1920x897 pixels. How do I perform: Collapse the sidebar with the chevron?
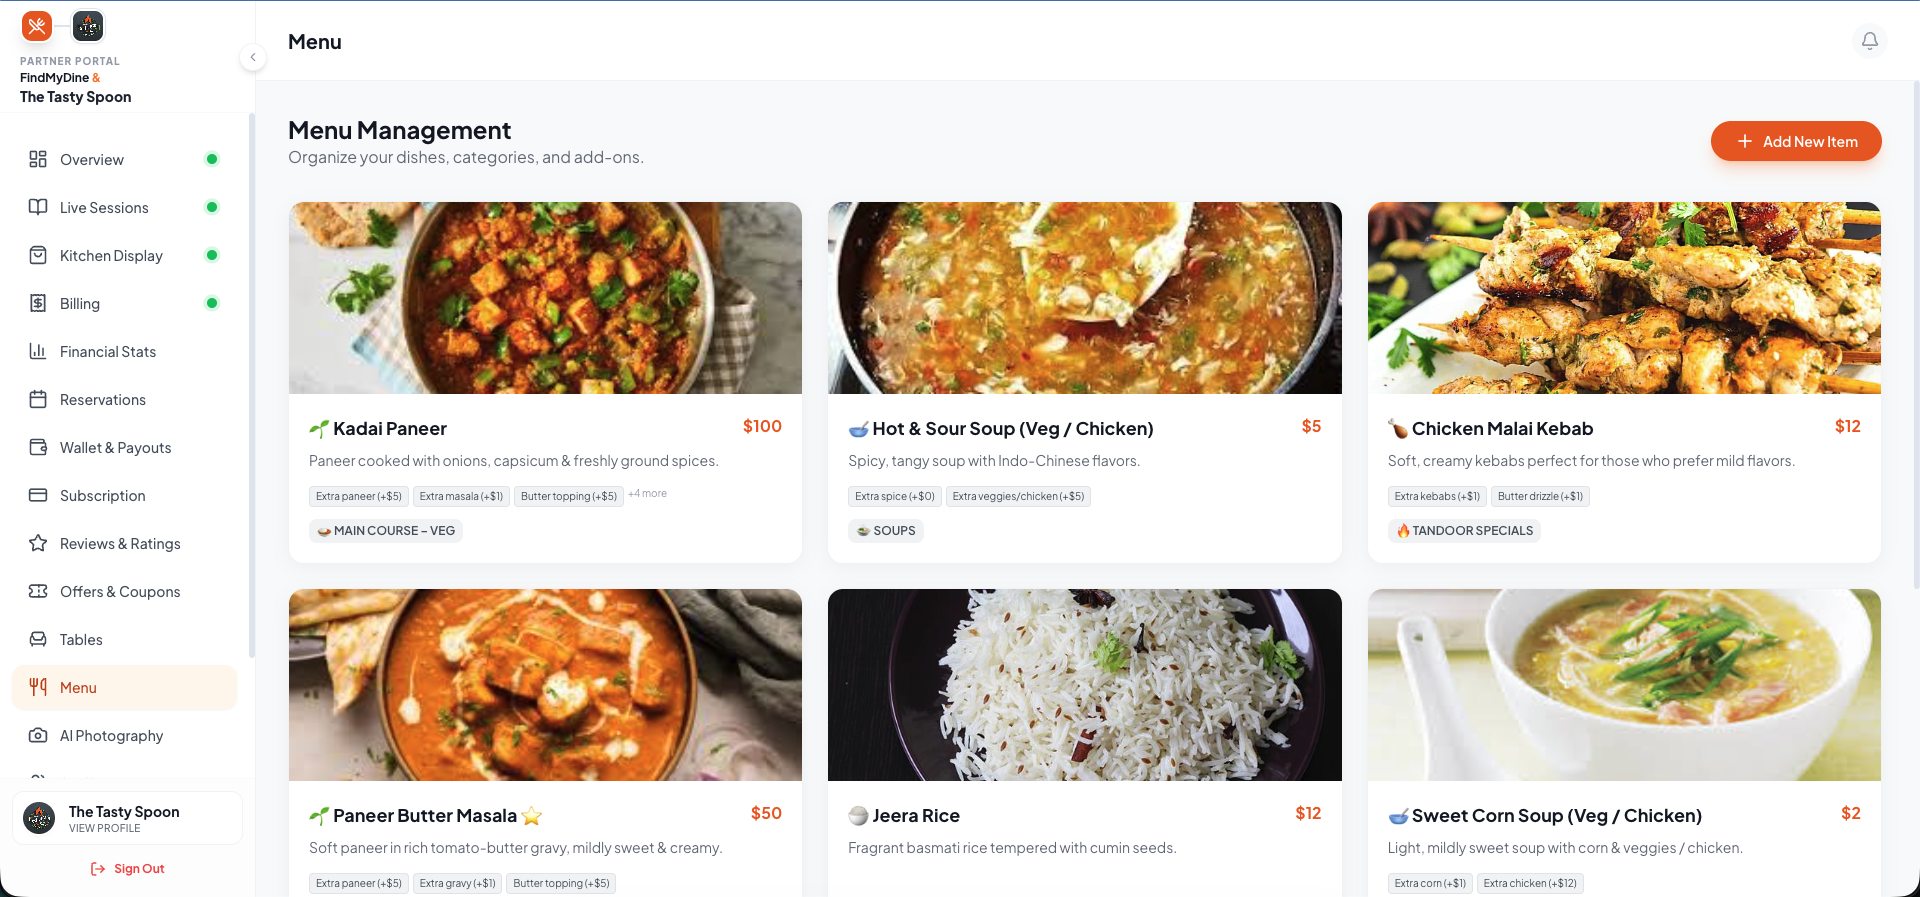point(253,57)
